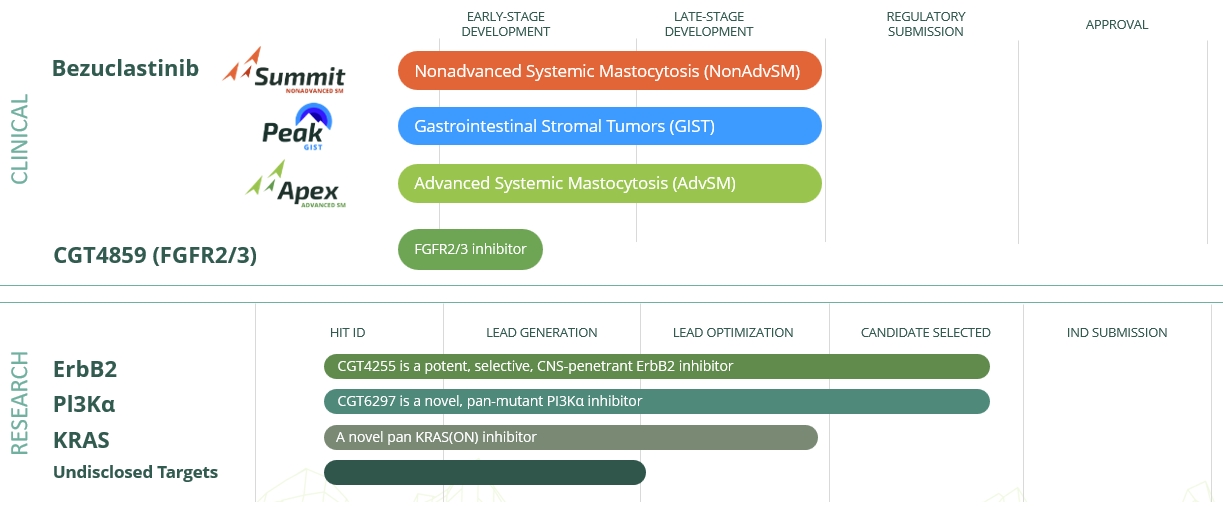The image size is (1223, 507).
Task: Select the Lead Optimization column header
Action: coord(733,332)
